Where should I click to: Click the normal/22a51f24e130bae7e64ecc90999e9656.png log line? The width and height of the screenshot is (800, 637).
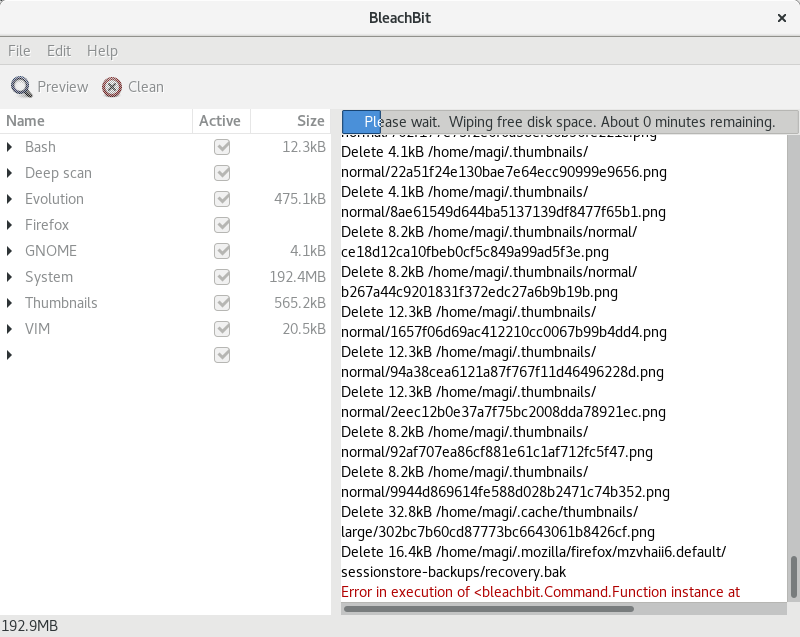coord(504,172)
